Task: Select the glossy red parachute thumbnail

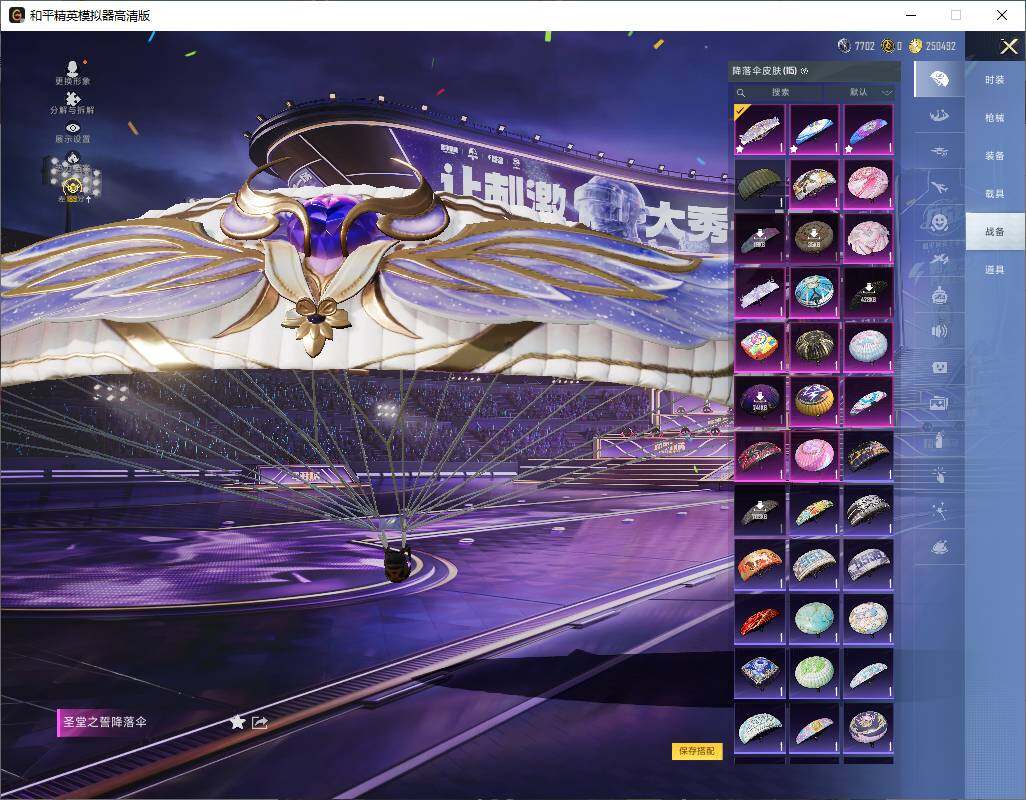Action: [760, 619]
